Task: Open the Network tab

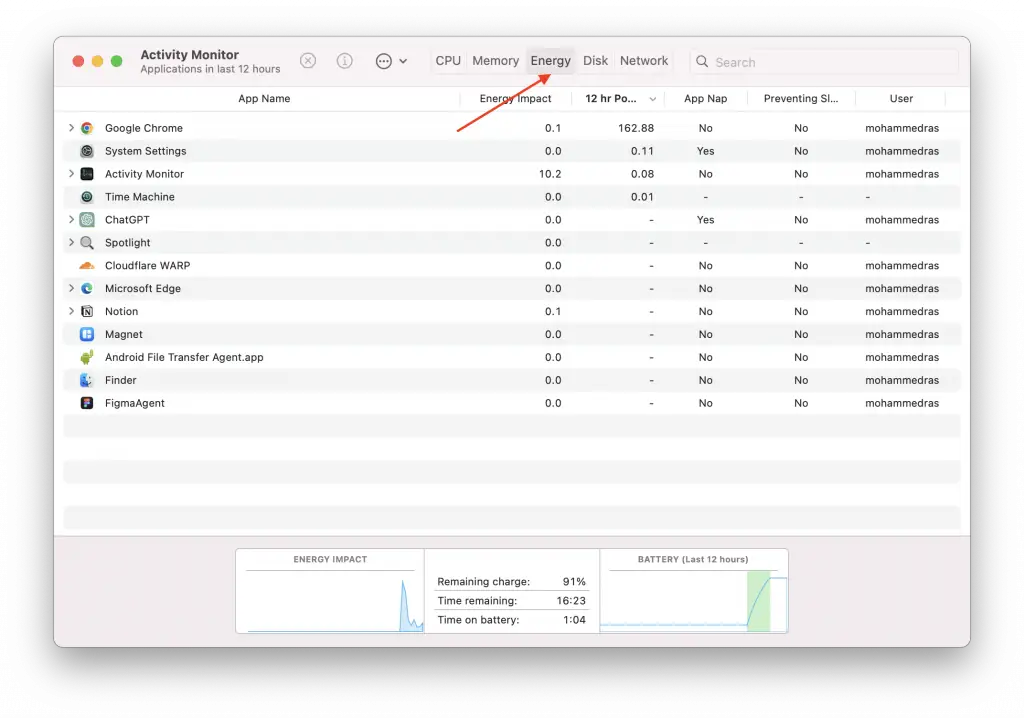Action: point(644,61)
